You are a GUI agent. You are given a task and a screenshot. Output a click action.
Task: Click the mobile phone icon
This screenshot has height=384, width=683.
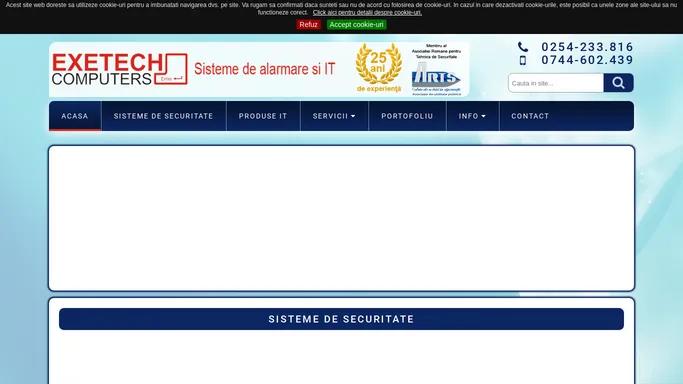(523, 60)
